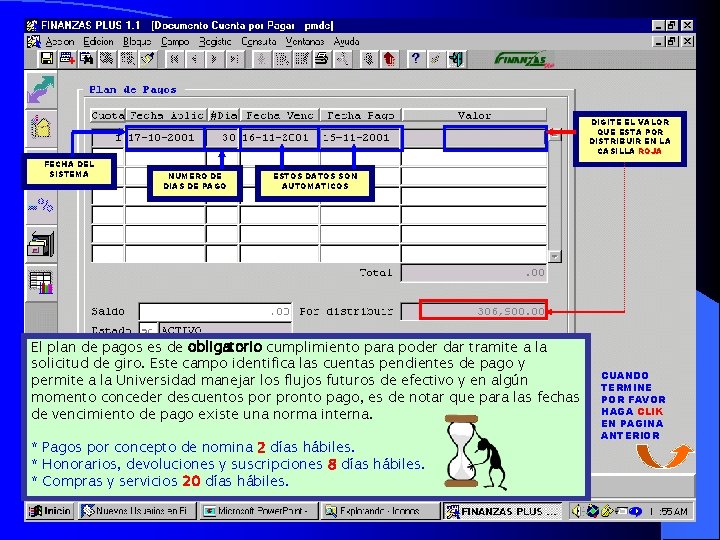Click the Cuota cell showing 1
720x540 pixels.
coord(108,138)
